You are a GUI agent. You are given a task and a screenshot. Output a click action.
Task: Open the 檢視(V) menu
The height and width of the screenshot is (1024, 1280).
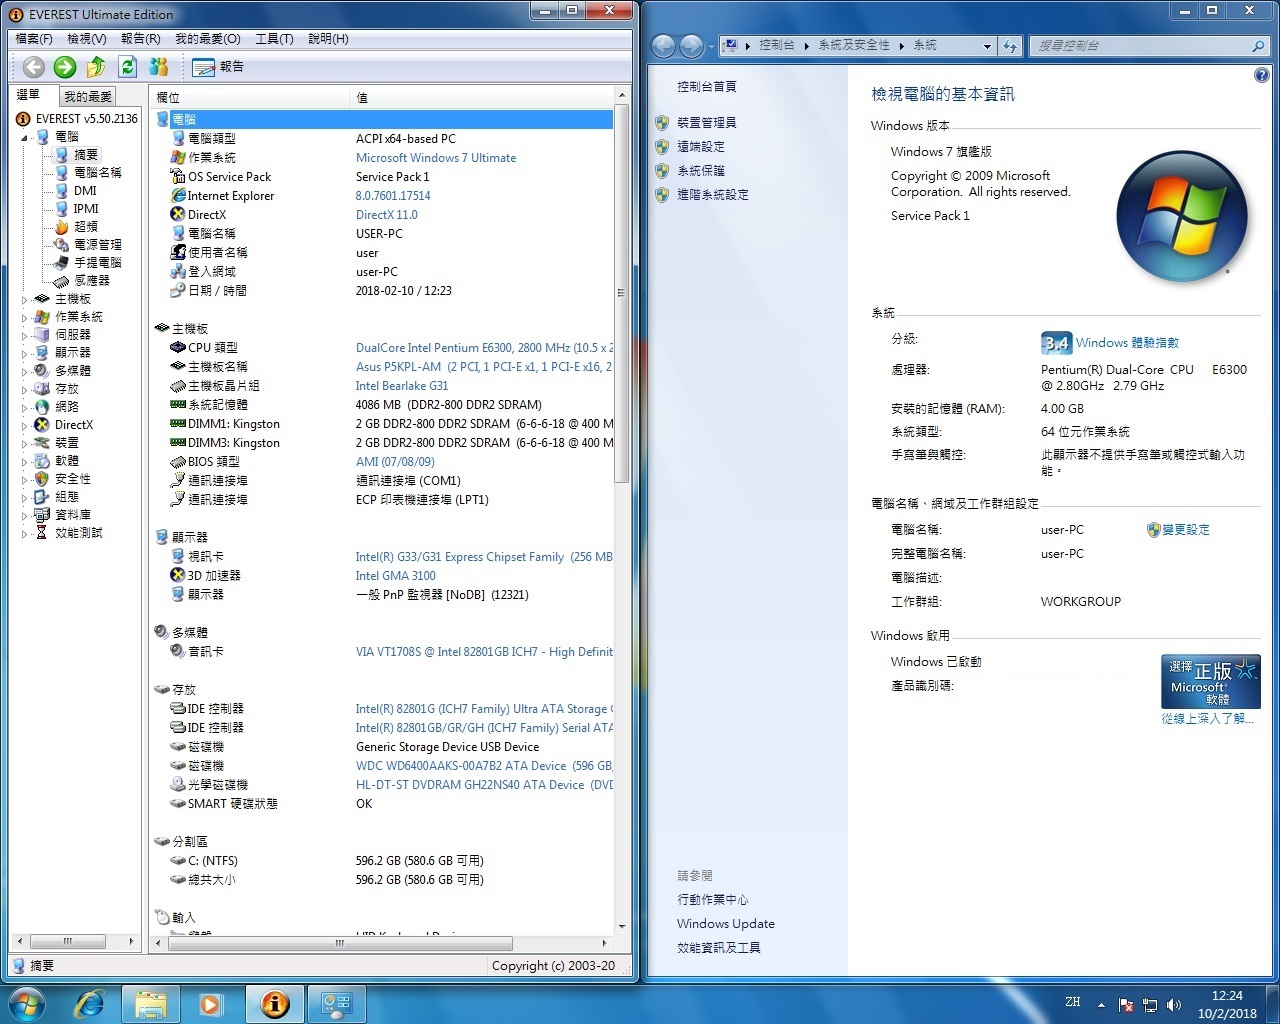[x=87, y=39]
